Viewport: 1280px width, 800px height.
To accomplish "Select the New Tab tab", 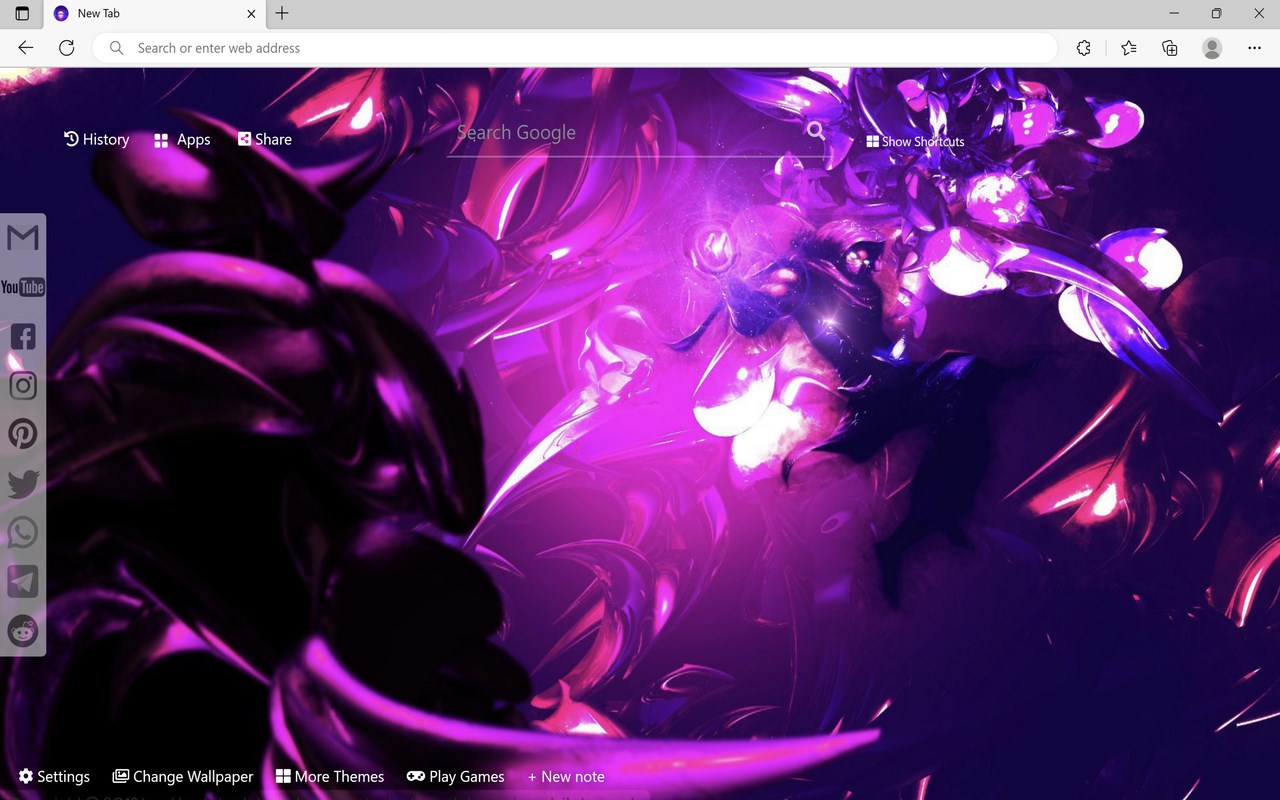I will coord(155,14).
